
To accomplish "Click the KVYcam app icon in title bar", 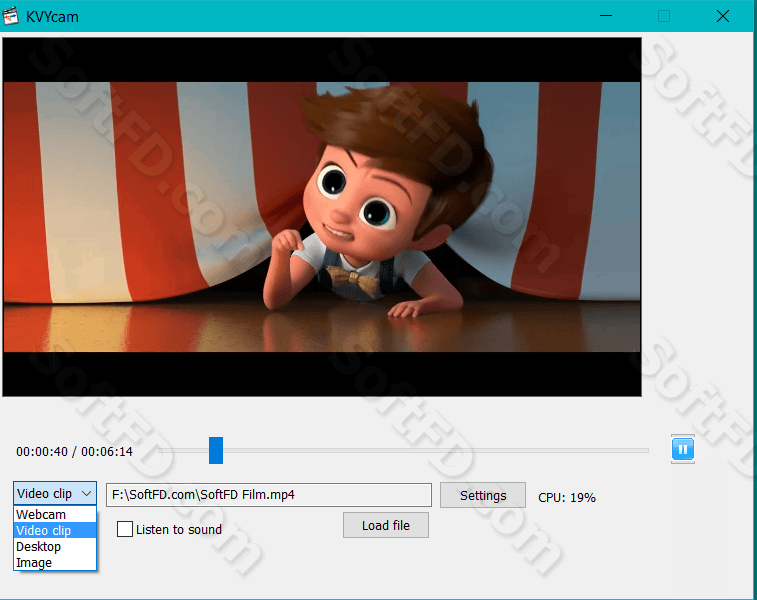I will coord(10,16).
